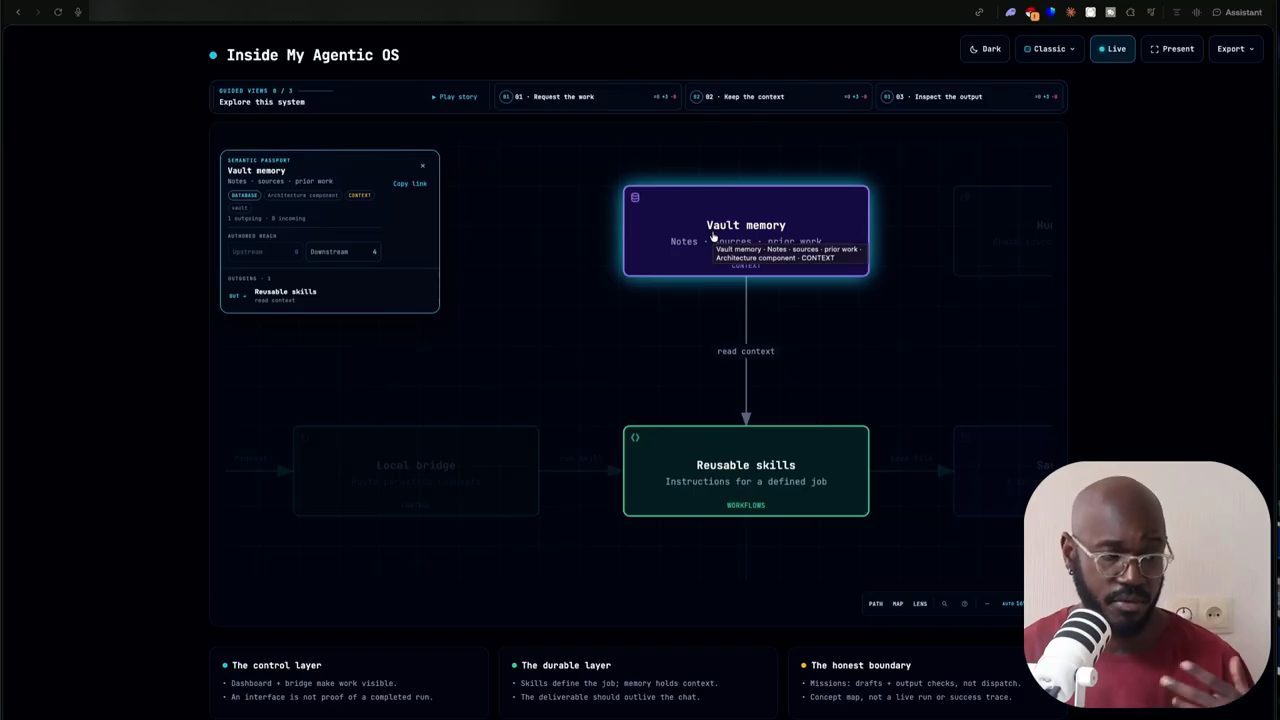Click the Inside My Agentic OS title
The height and width of the screenshot is (720, 1280).
[x=312, y=55]
